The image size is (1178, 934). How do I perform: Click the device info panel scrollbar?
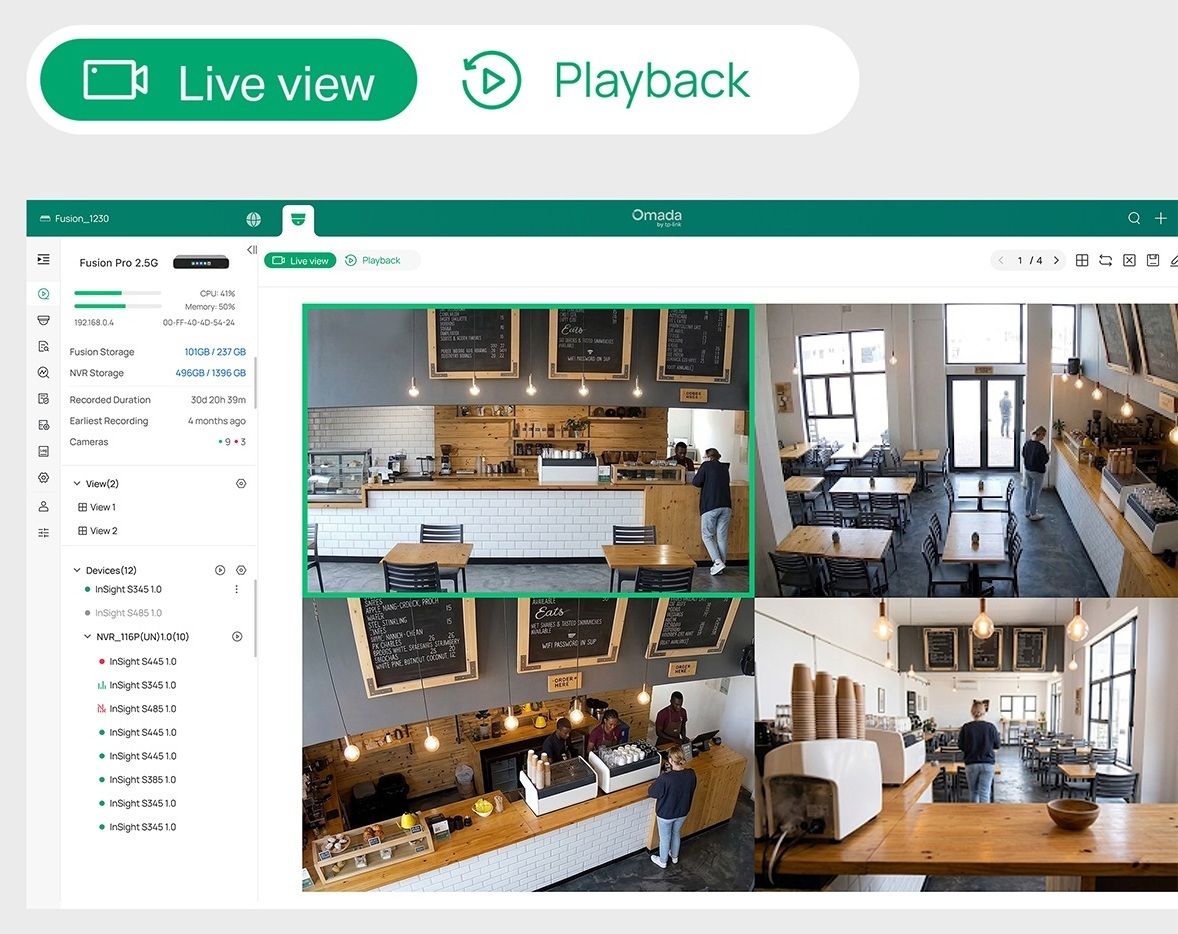click(x=255, y=382)
